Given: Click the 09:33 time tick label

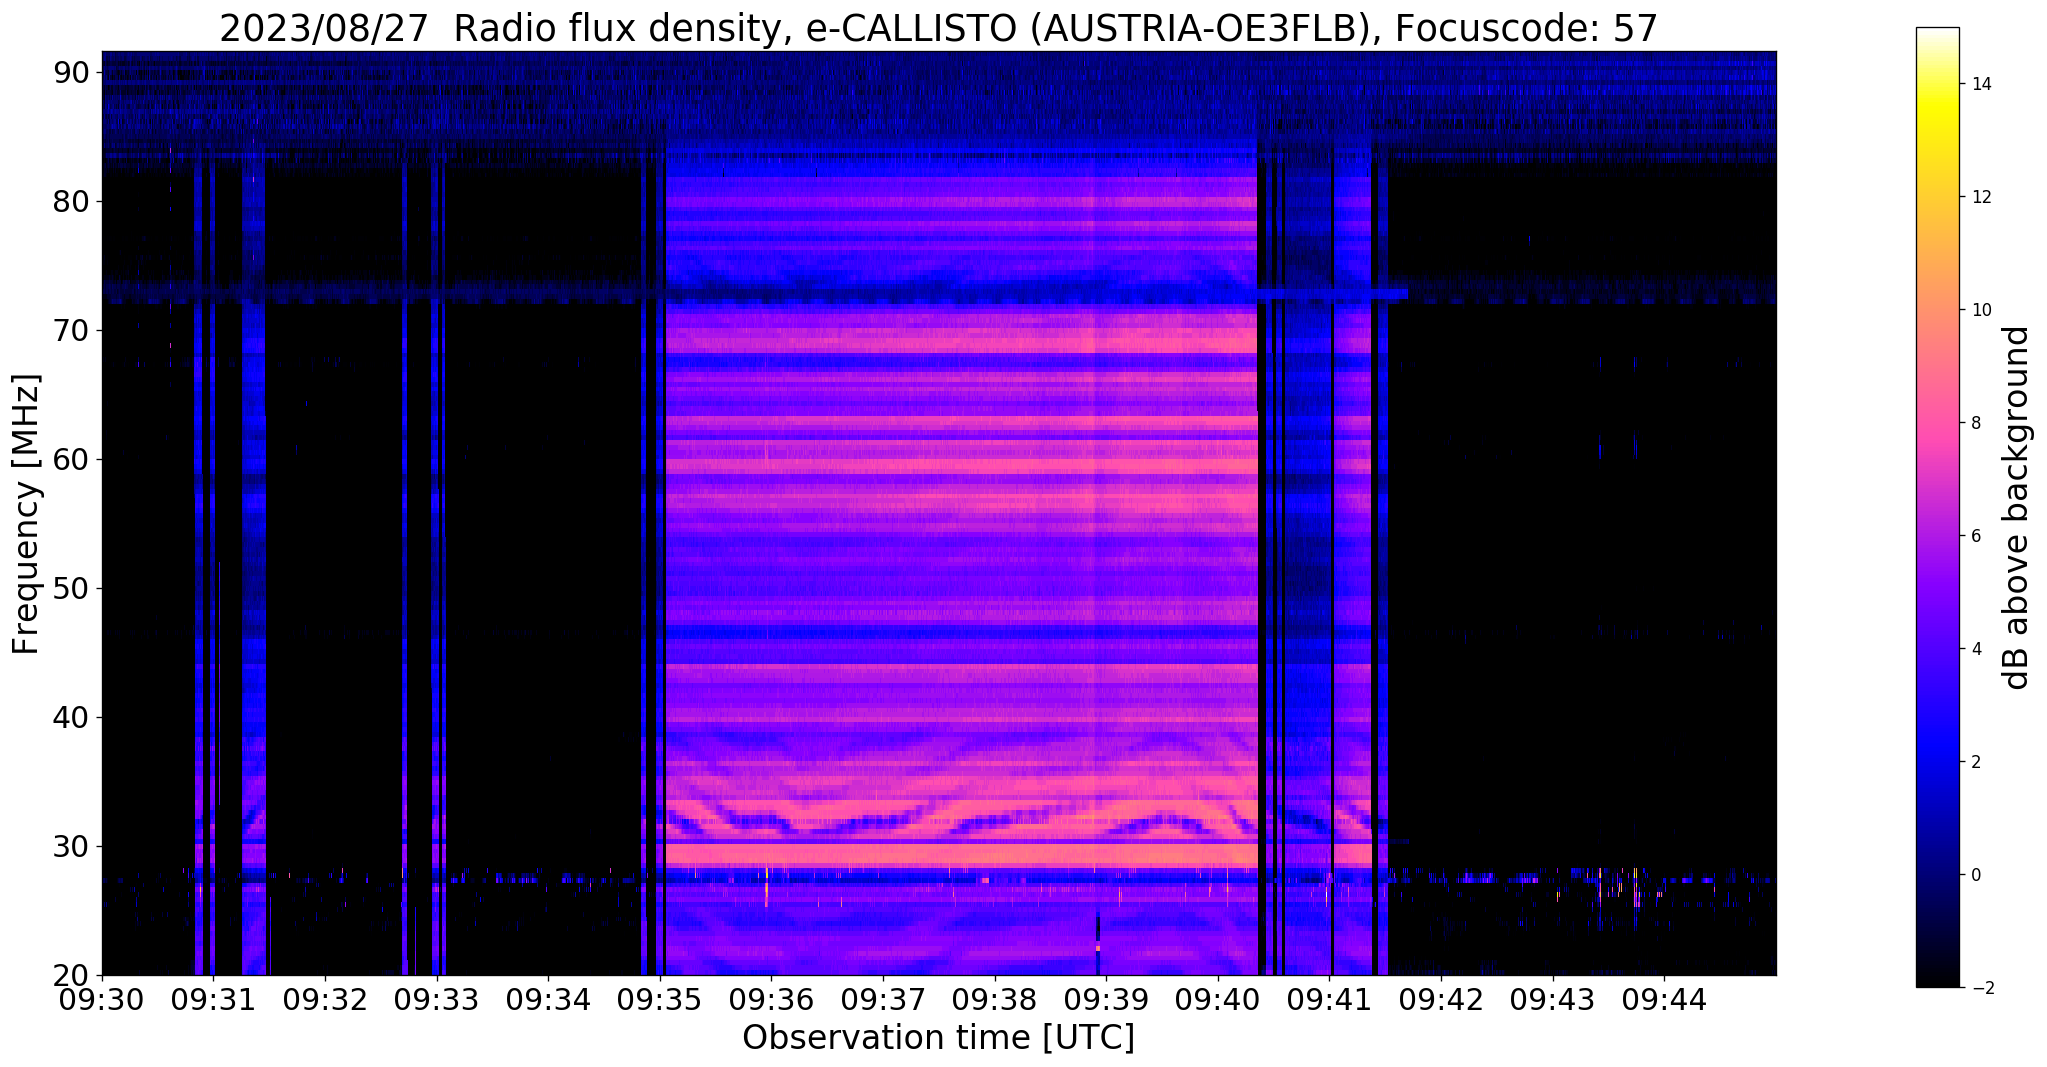Looking at the screenshot, I should click(x=437, y=1001).
